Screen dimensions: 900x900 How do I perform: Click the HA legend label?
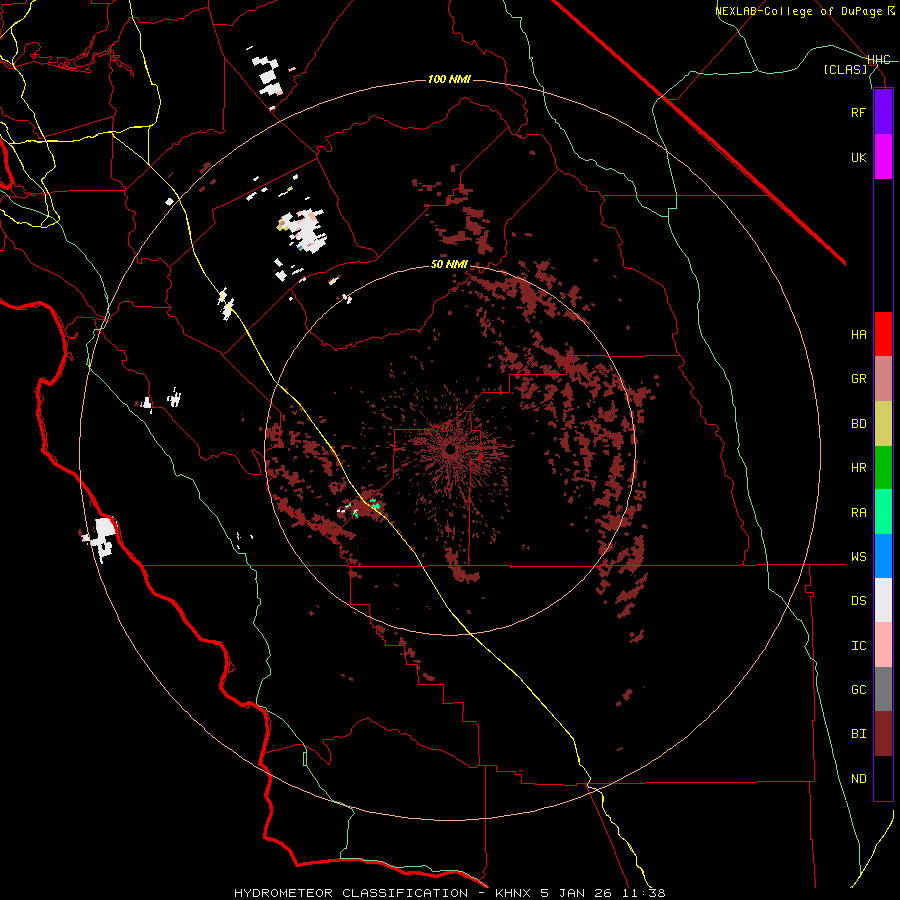tap(858, 334)
